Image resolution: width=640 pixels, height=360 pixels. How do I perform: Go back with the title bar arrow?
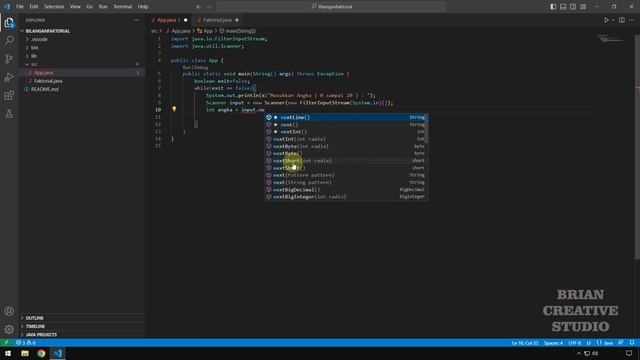pos(199,7)
